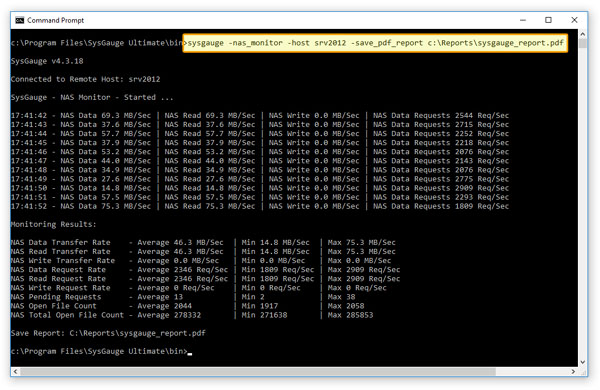Image resolution: width=600 pixels, height=390 pixels.
Task: Click the horizontal scrollbar left arrow
Action: [15, 371]
